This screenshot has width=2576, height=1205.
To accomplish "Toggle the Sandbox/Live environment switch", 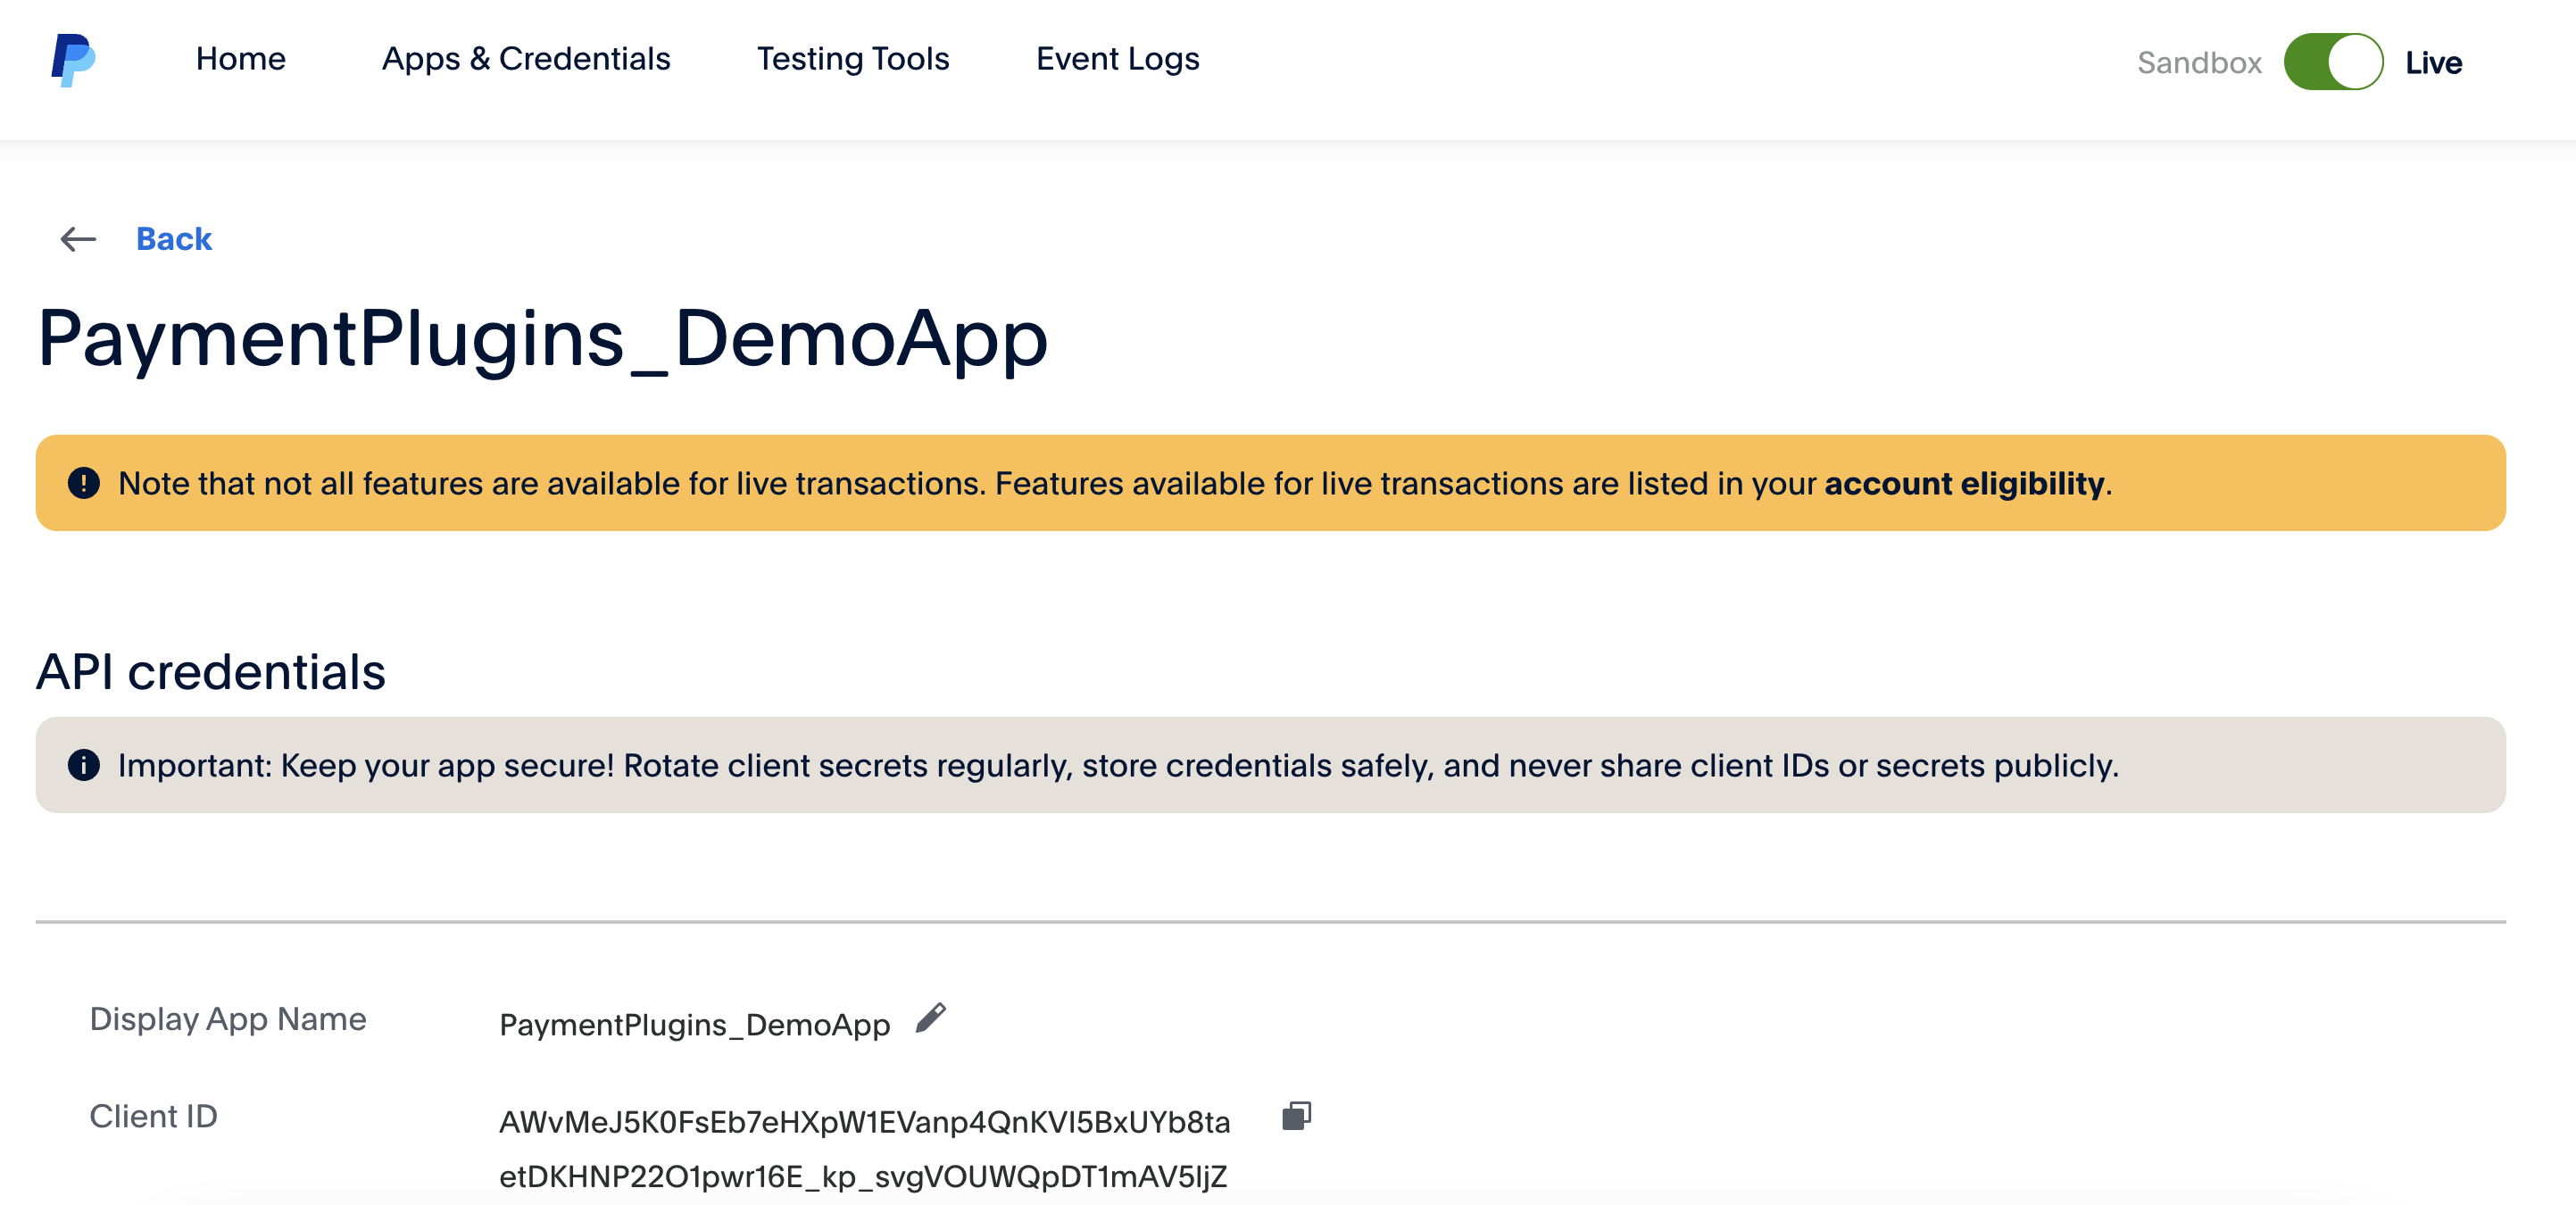I will [x=2333, y=62].
